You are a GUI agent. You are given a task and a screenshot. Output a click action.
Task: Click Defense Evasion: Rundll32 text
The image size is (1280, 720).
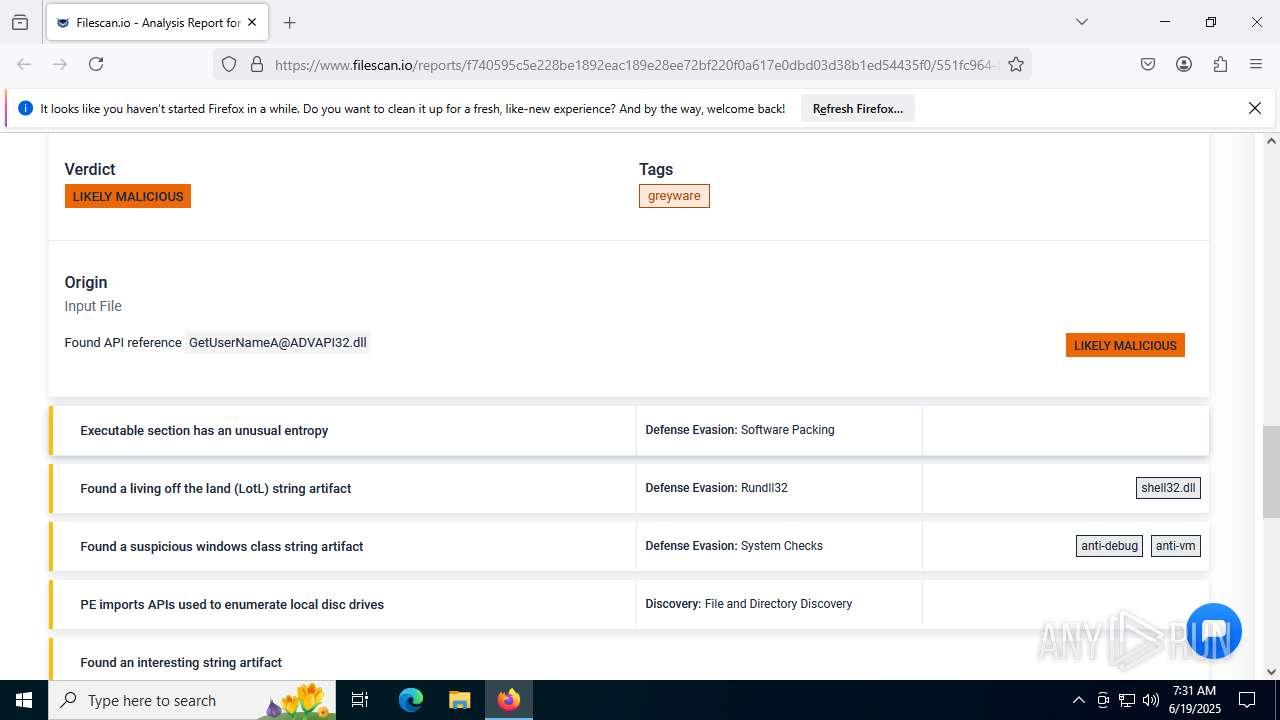click(x=716, y=488)
